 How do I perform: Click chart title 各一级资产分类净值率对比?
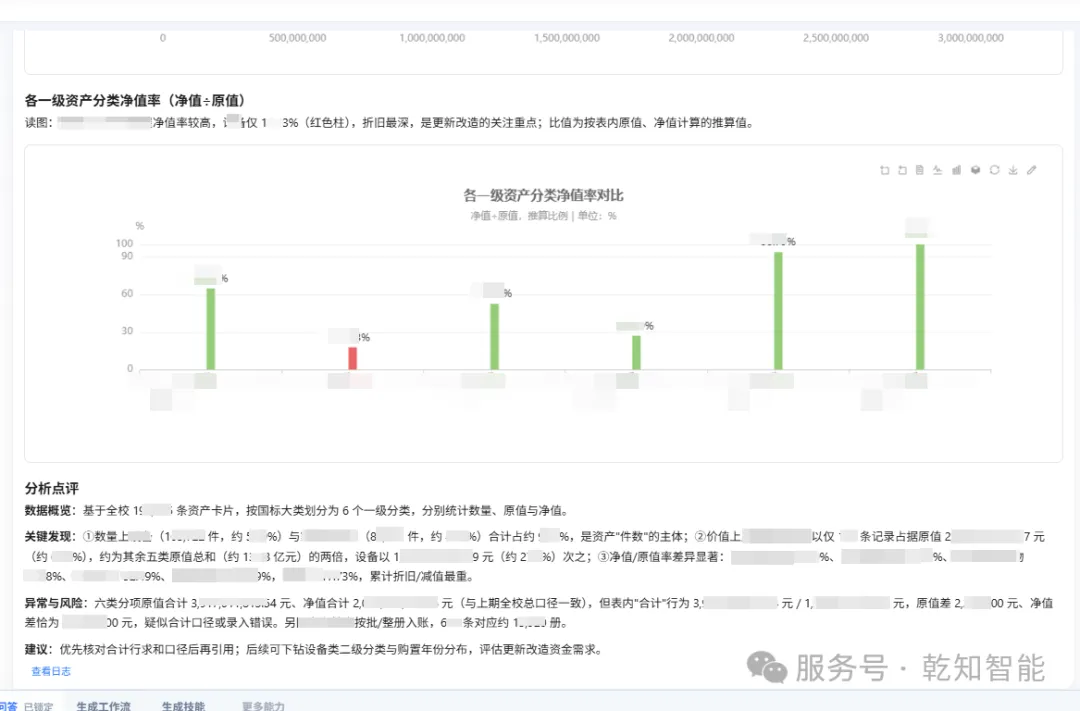(x=543, y=196)
